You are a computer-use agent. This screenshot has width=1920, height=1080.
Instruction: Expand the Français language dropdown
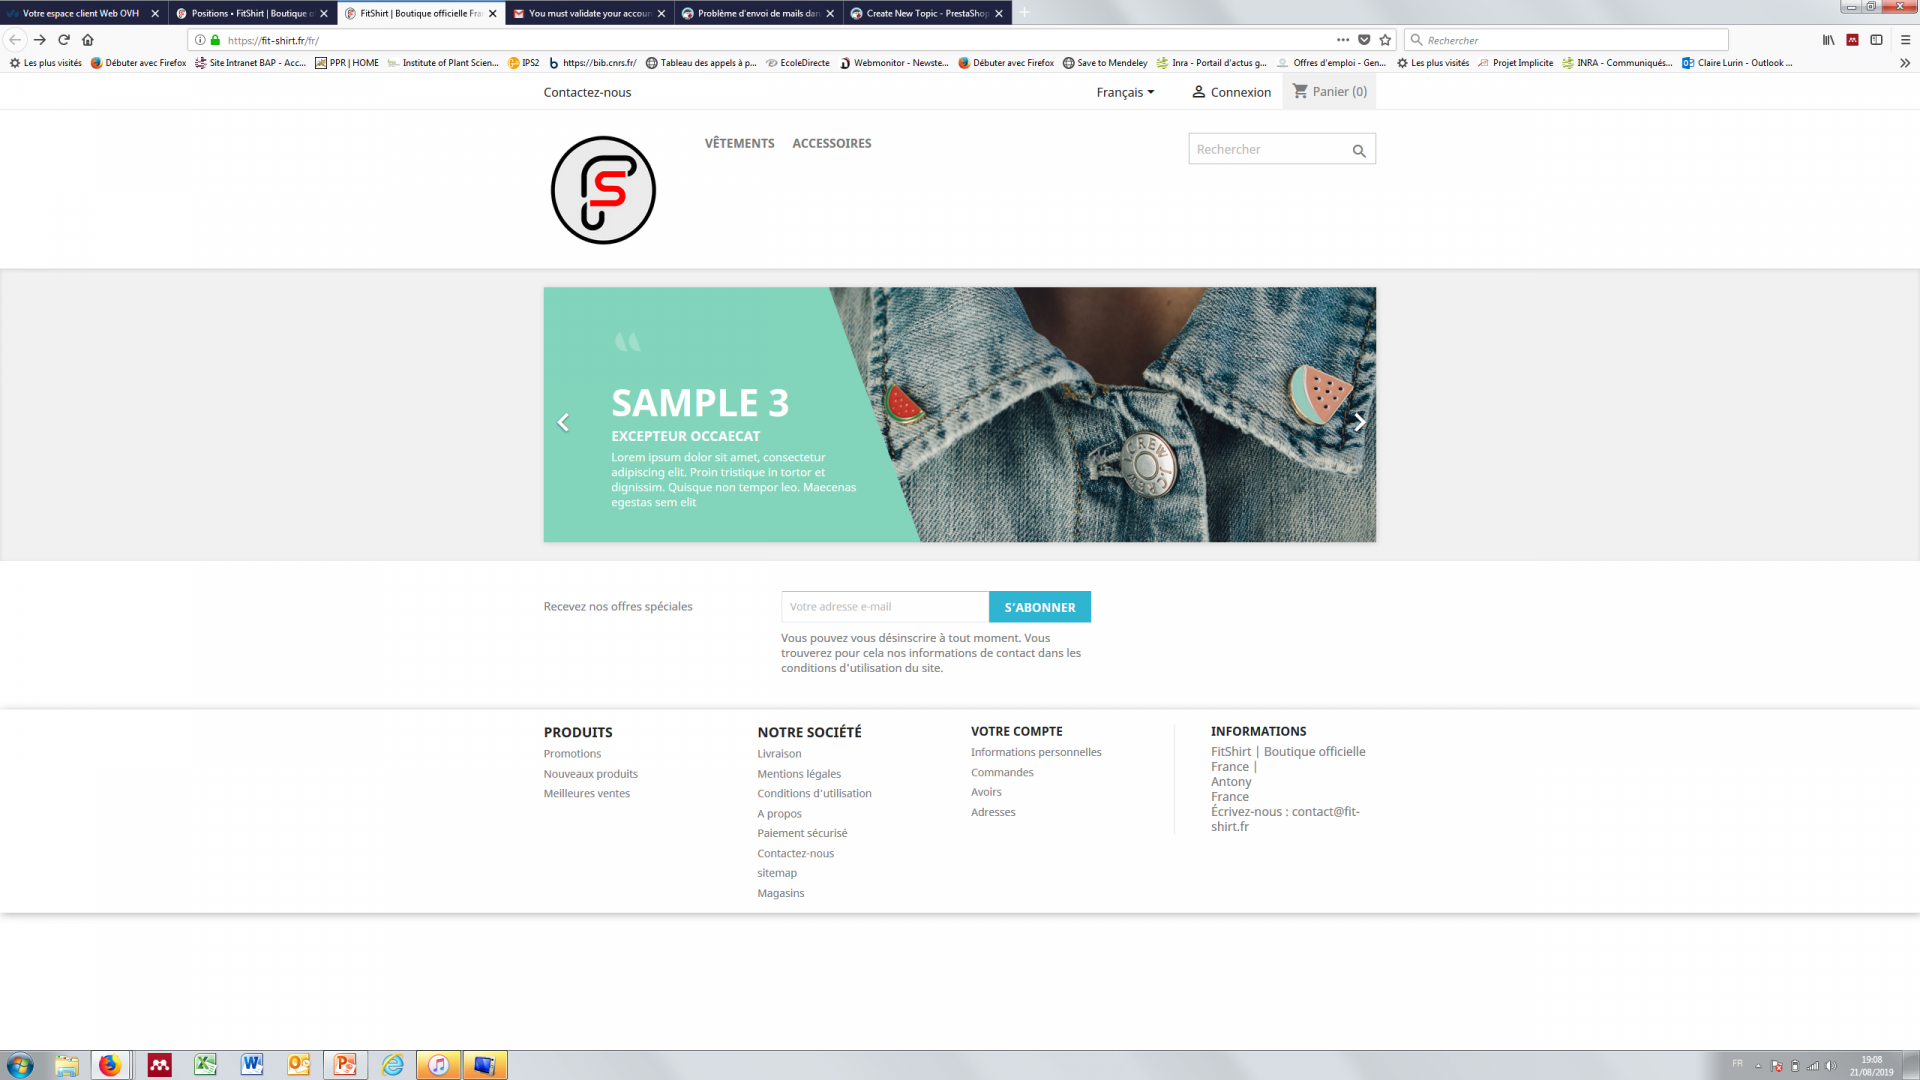tap(1125, 92)
